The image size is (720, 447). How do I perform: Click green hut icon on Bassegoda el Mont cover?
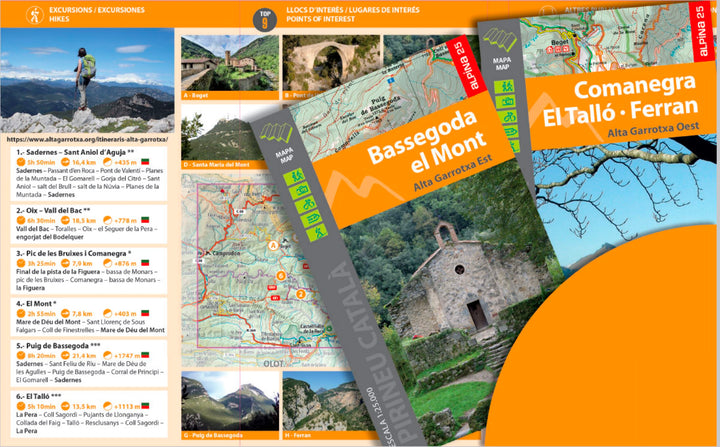point(300,190)
